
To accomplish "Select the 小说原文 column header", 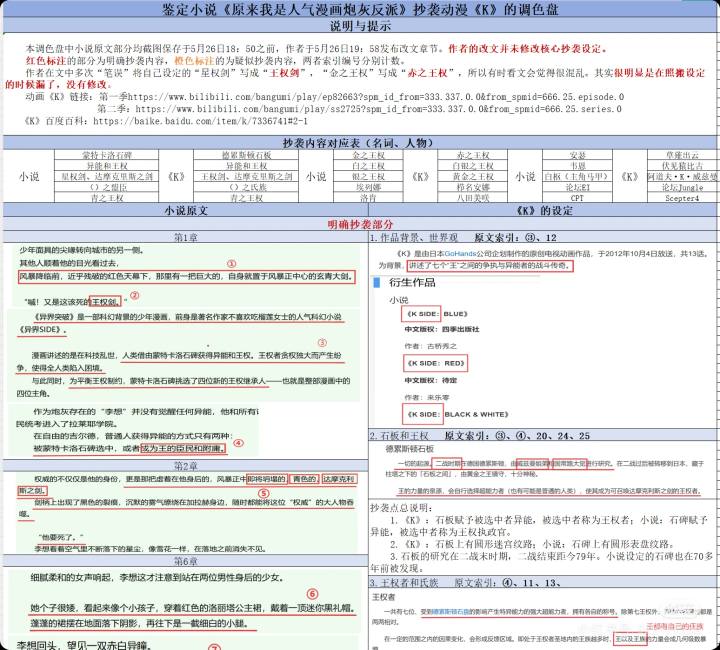I will 186,211.
